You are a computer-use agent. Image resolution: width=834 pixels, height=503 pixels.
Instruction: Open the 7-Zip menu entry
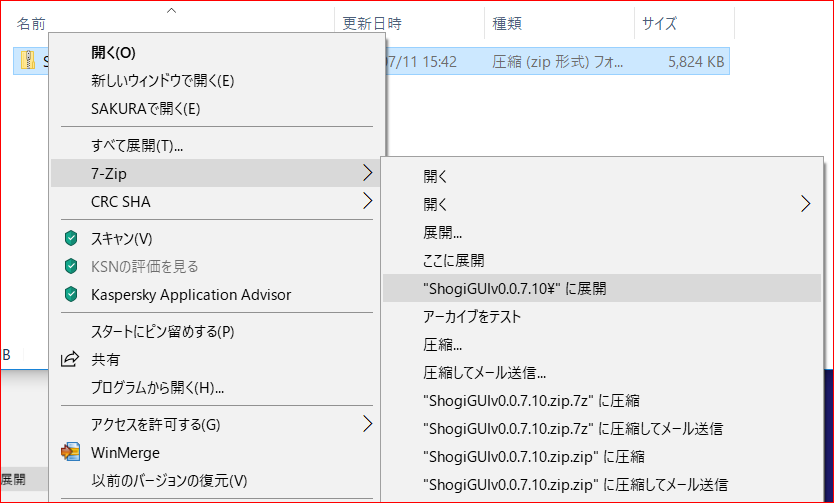tap(217, 173)
